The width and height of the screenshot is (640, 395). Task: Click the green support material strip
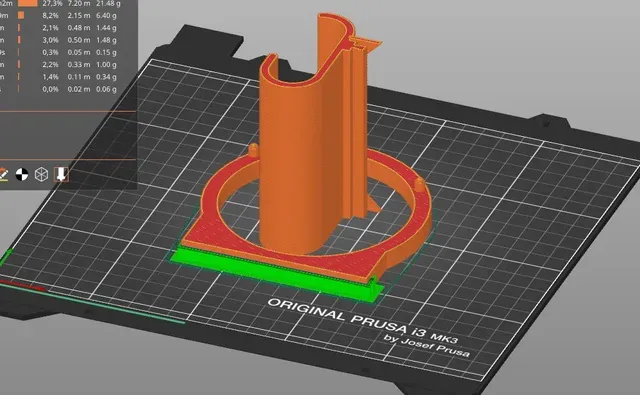tap(276, 273)
